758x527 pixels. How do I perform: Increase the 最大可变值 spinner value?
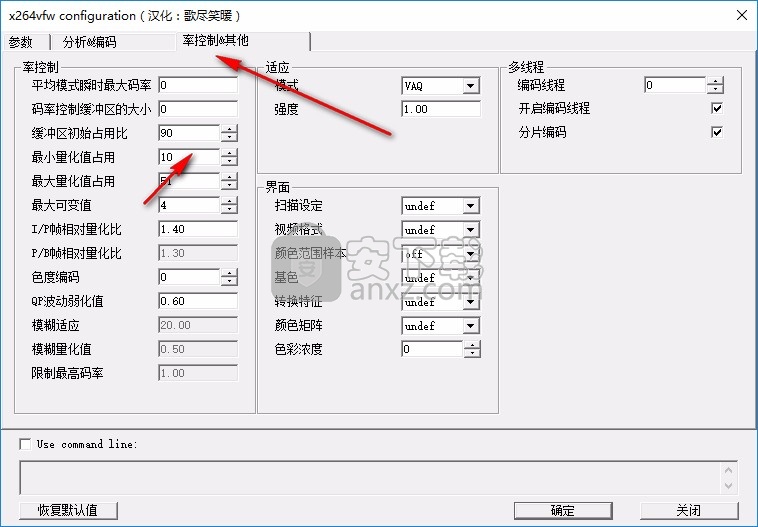(230, 201)
